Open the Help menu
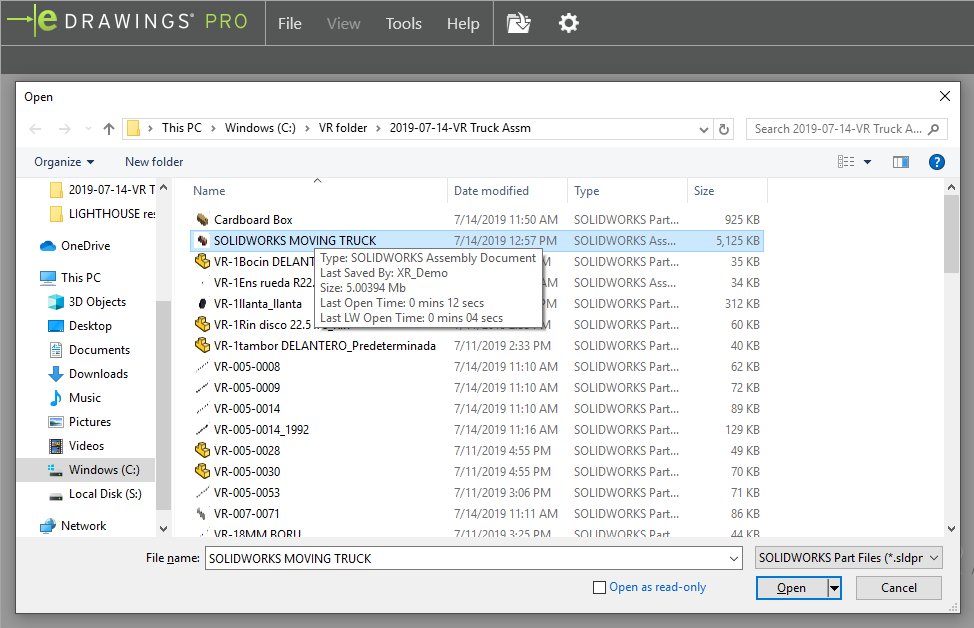 tap(463, 24)
